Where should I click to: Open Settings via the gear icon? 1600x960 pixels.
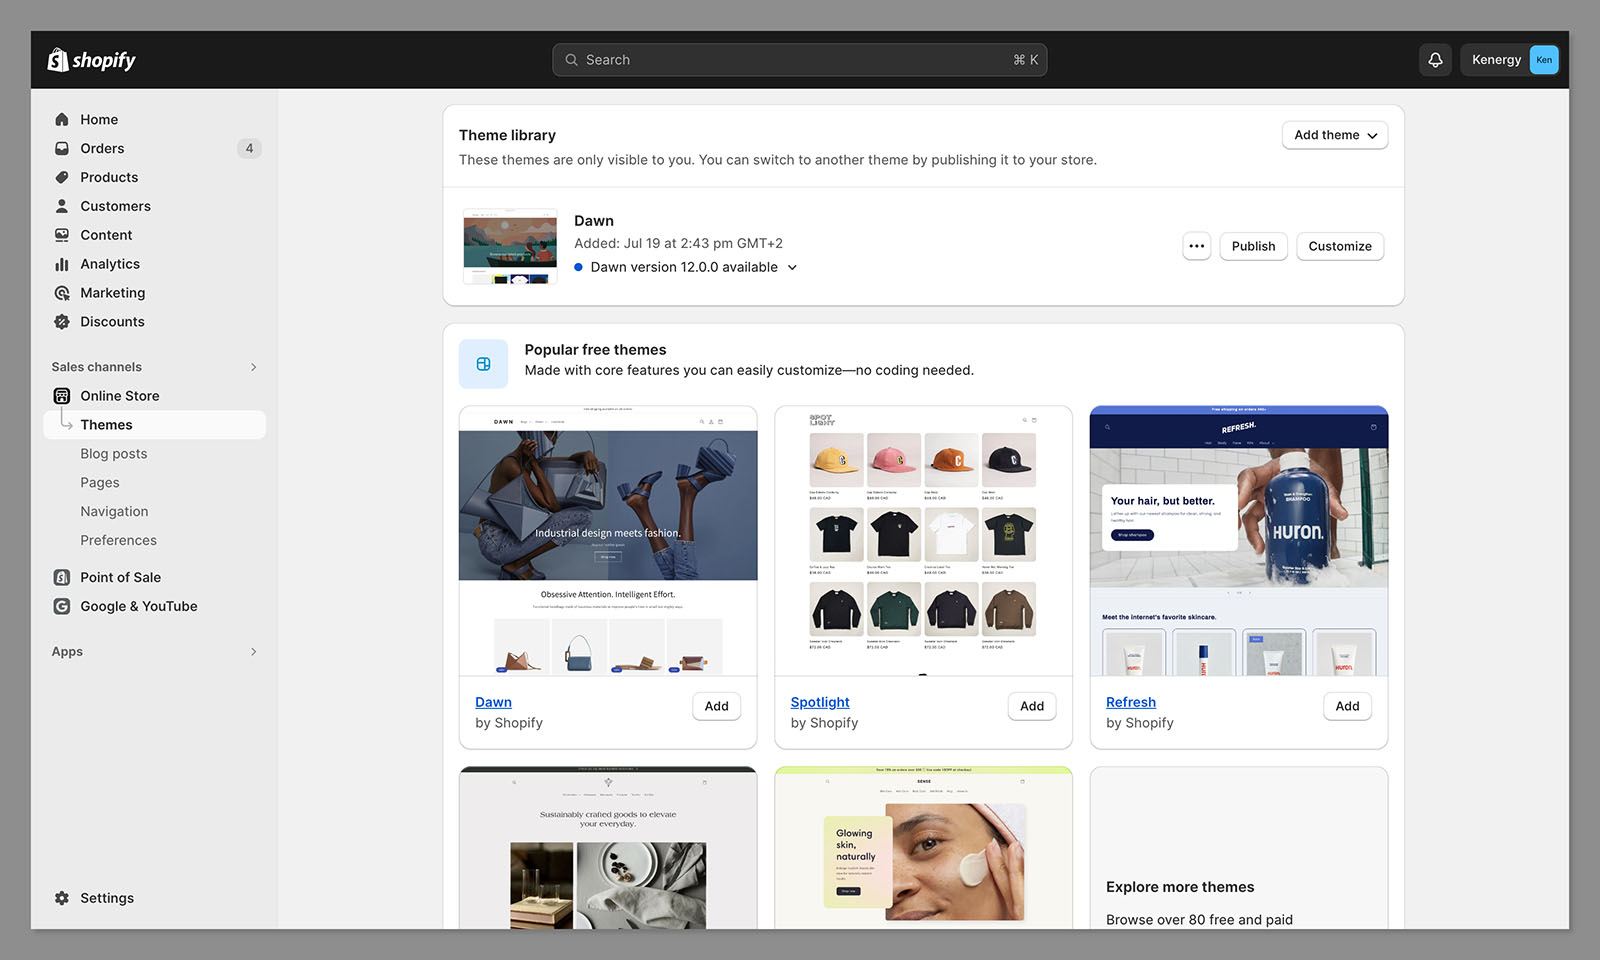click(x=62, y=898)
